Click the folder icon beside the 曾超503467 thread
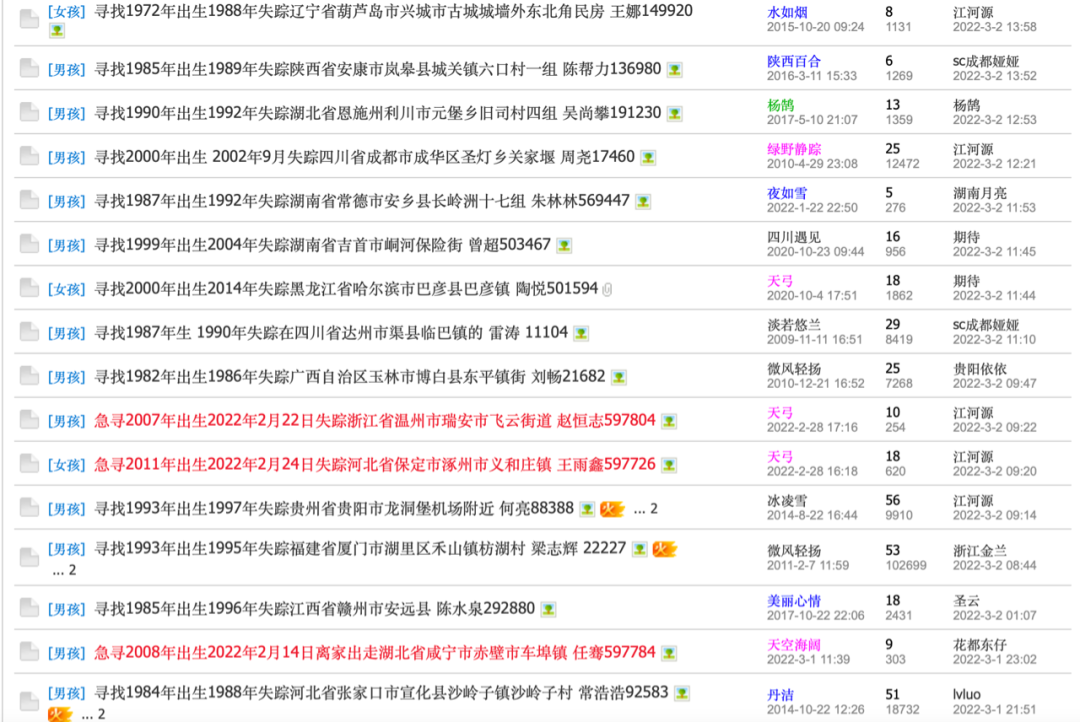The image size is (1080, 722). click(29, 245)
